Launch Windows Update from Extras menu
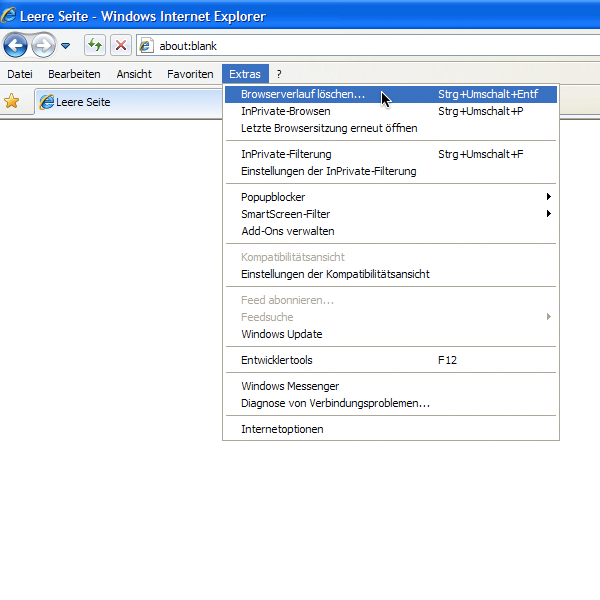The width and height of the screenshot is (600, 600). tap(391, 334)
